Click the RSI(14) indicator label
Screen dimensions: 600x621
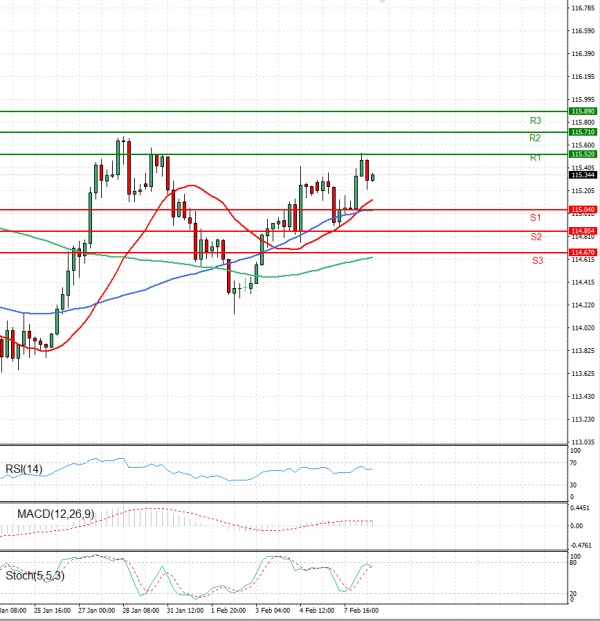point(24,469)
